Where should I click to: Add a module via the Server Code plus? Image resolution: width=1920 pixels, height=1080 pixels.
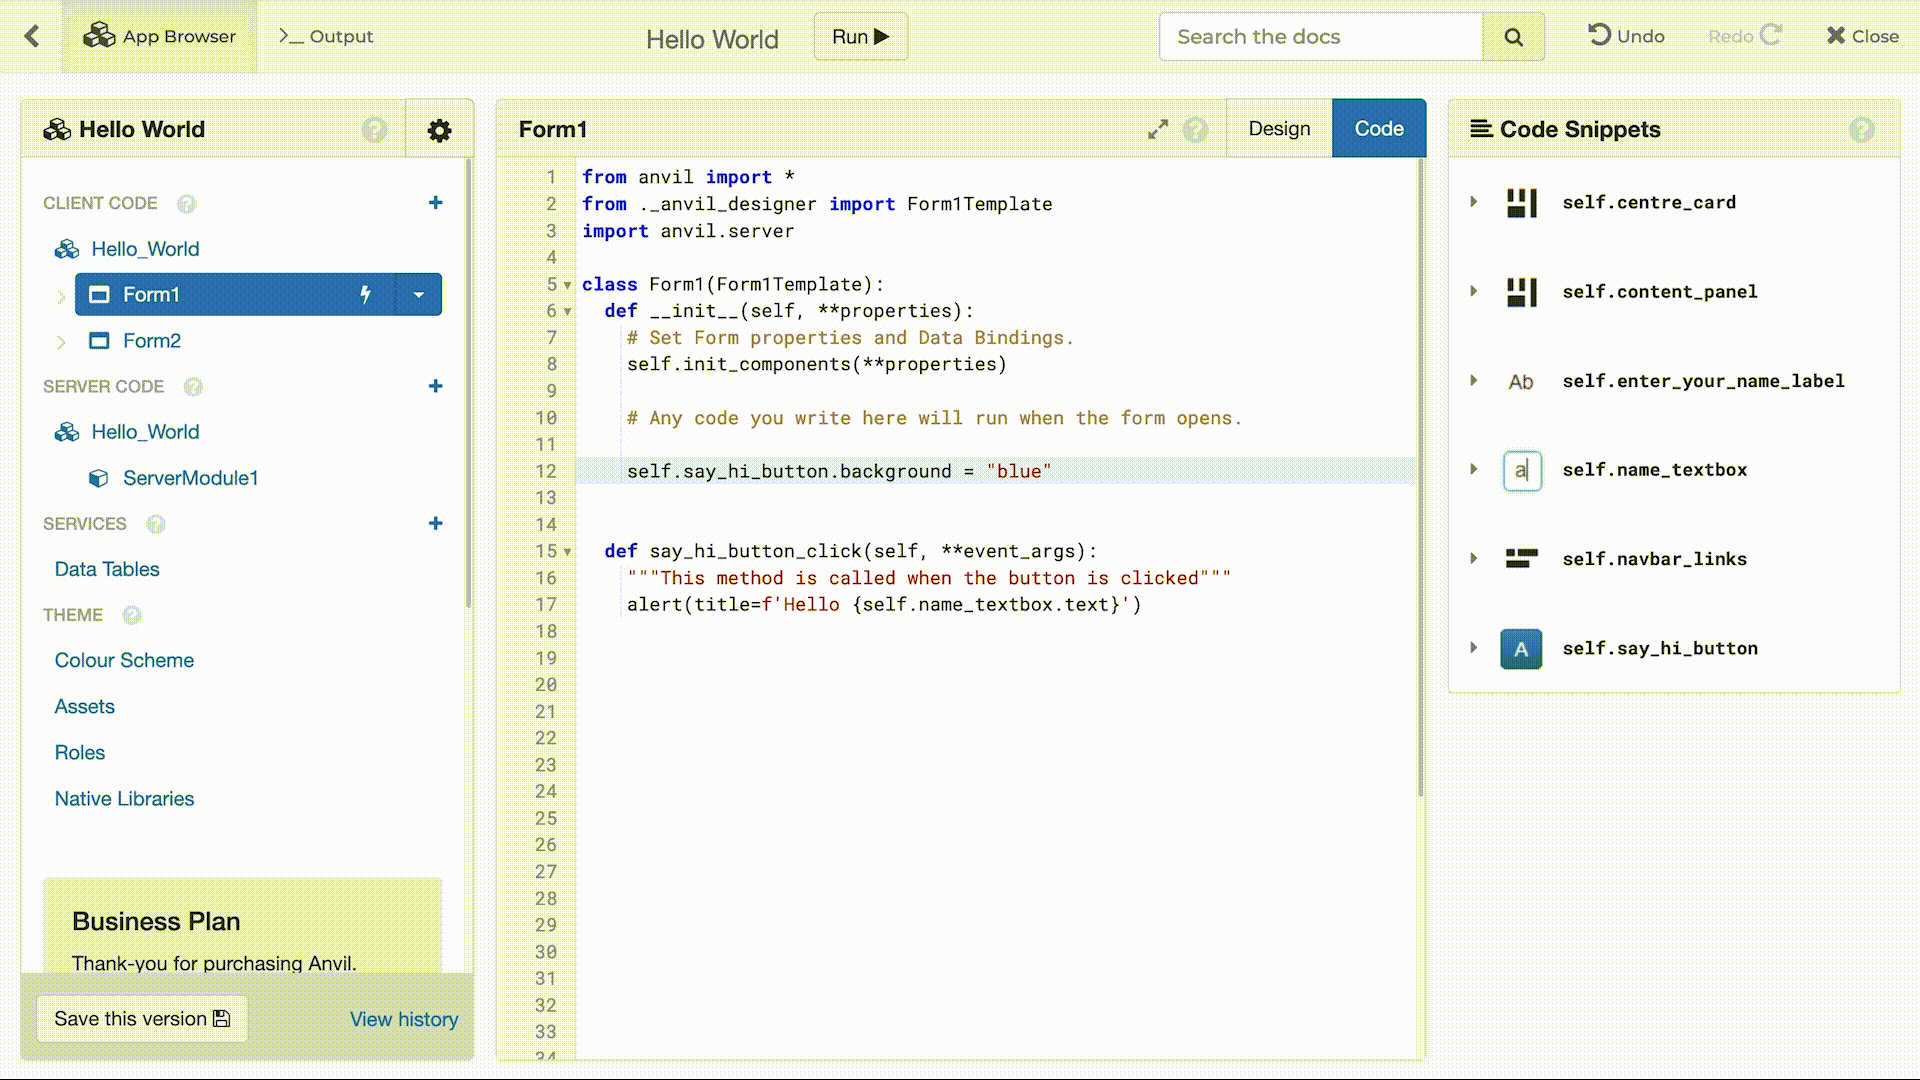pos(436,386)
